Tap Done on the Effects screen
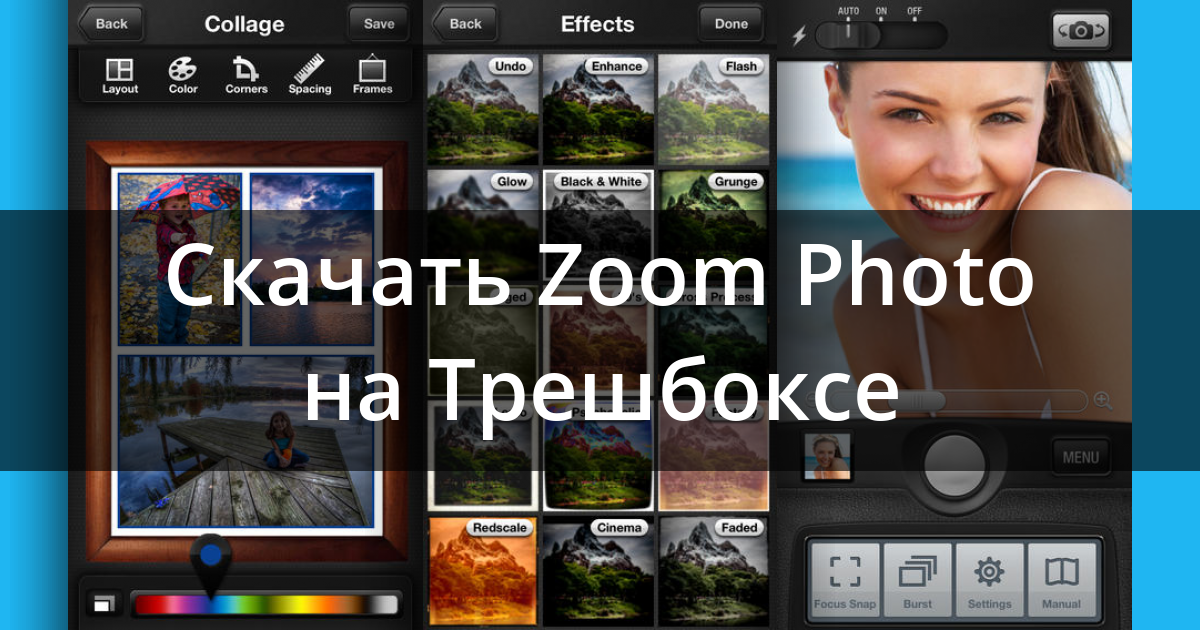This screenshot has width=1200, height=630. [731, 23]
